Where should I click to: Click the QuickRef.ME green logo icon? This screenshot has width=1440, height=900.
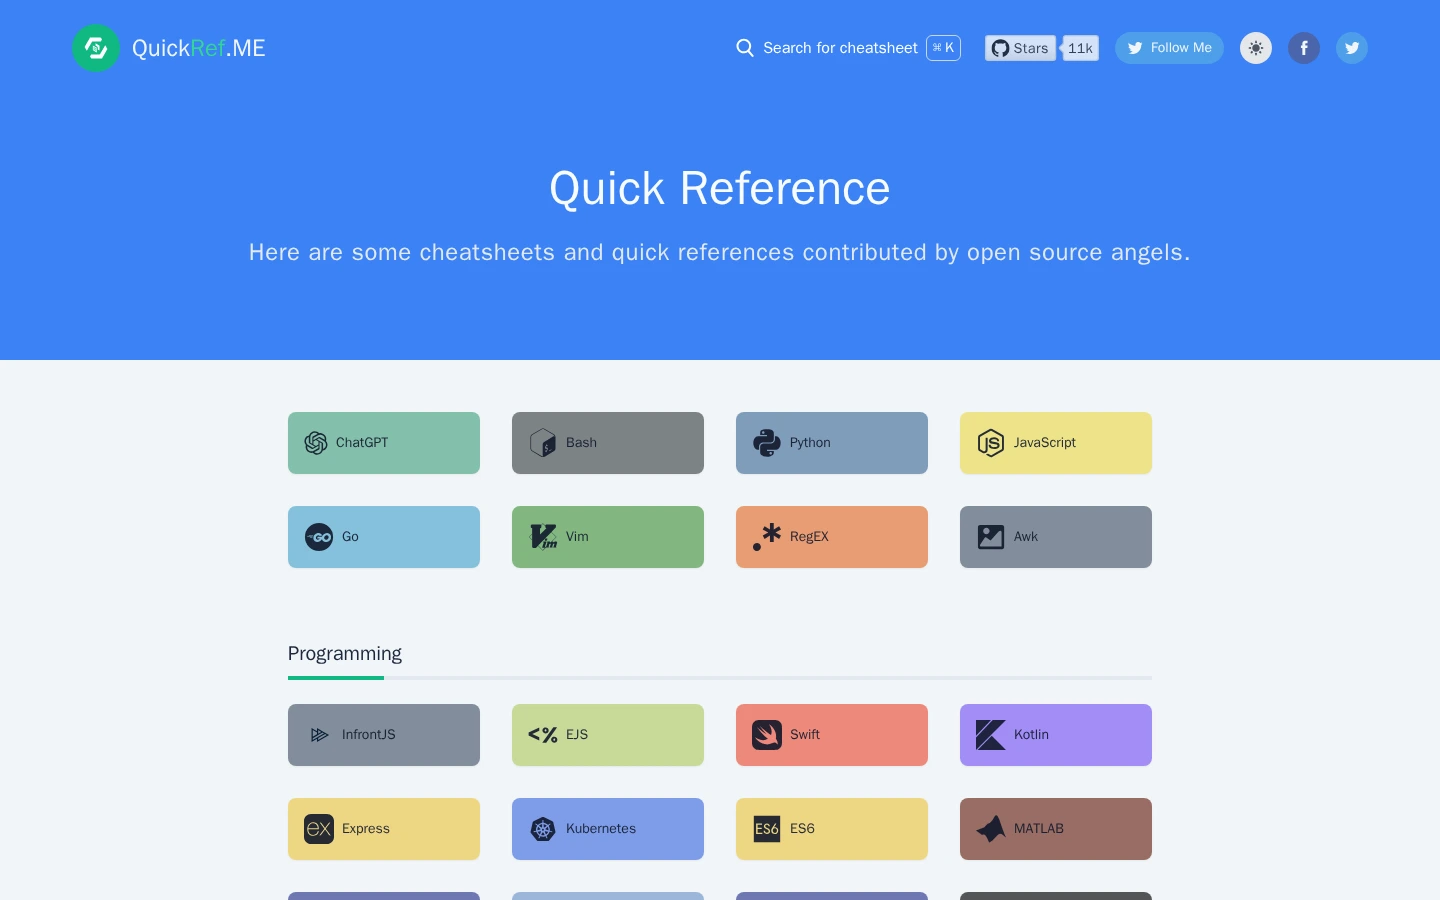click(96, 48)
